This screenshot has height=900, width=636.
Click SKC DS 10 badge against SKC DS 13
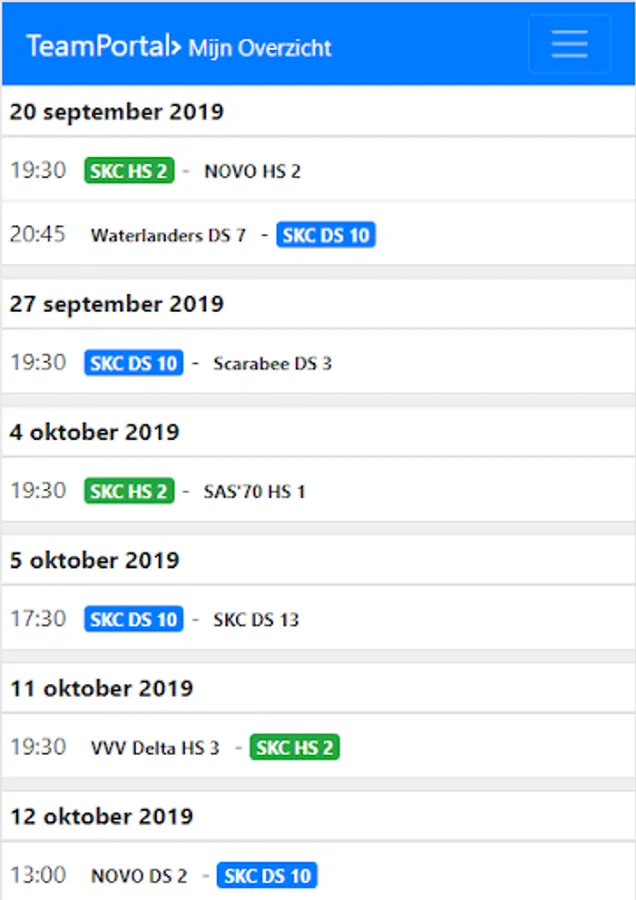coord(134,619)
